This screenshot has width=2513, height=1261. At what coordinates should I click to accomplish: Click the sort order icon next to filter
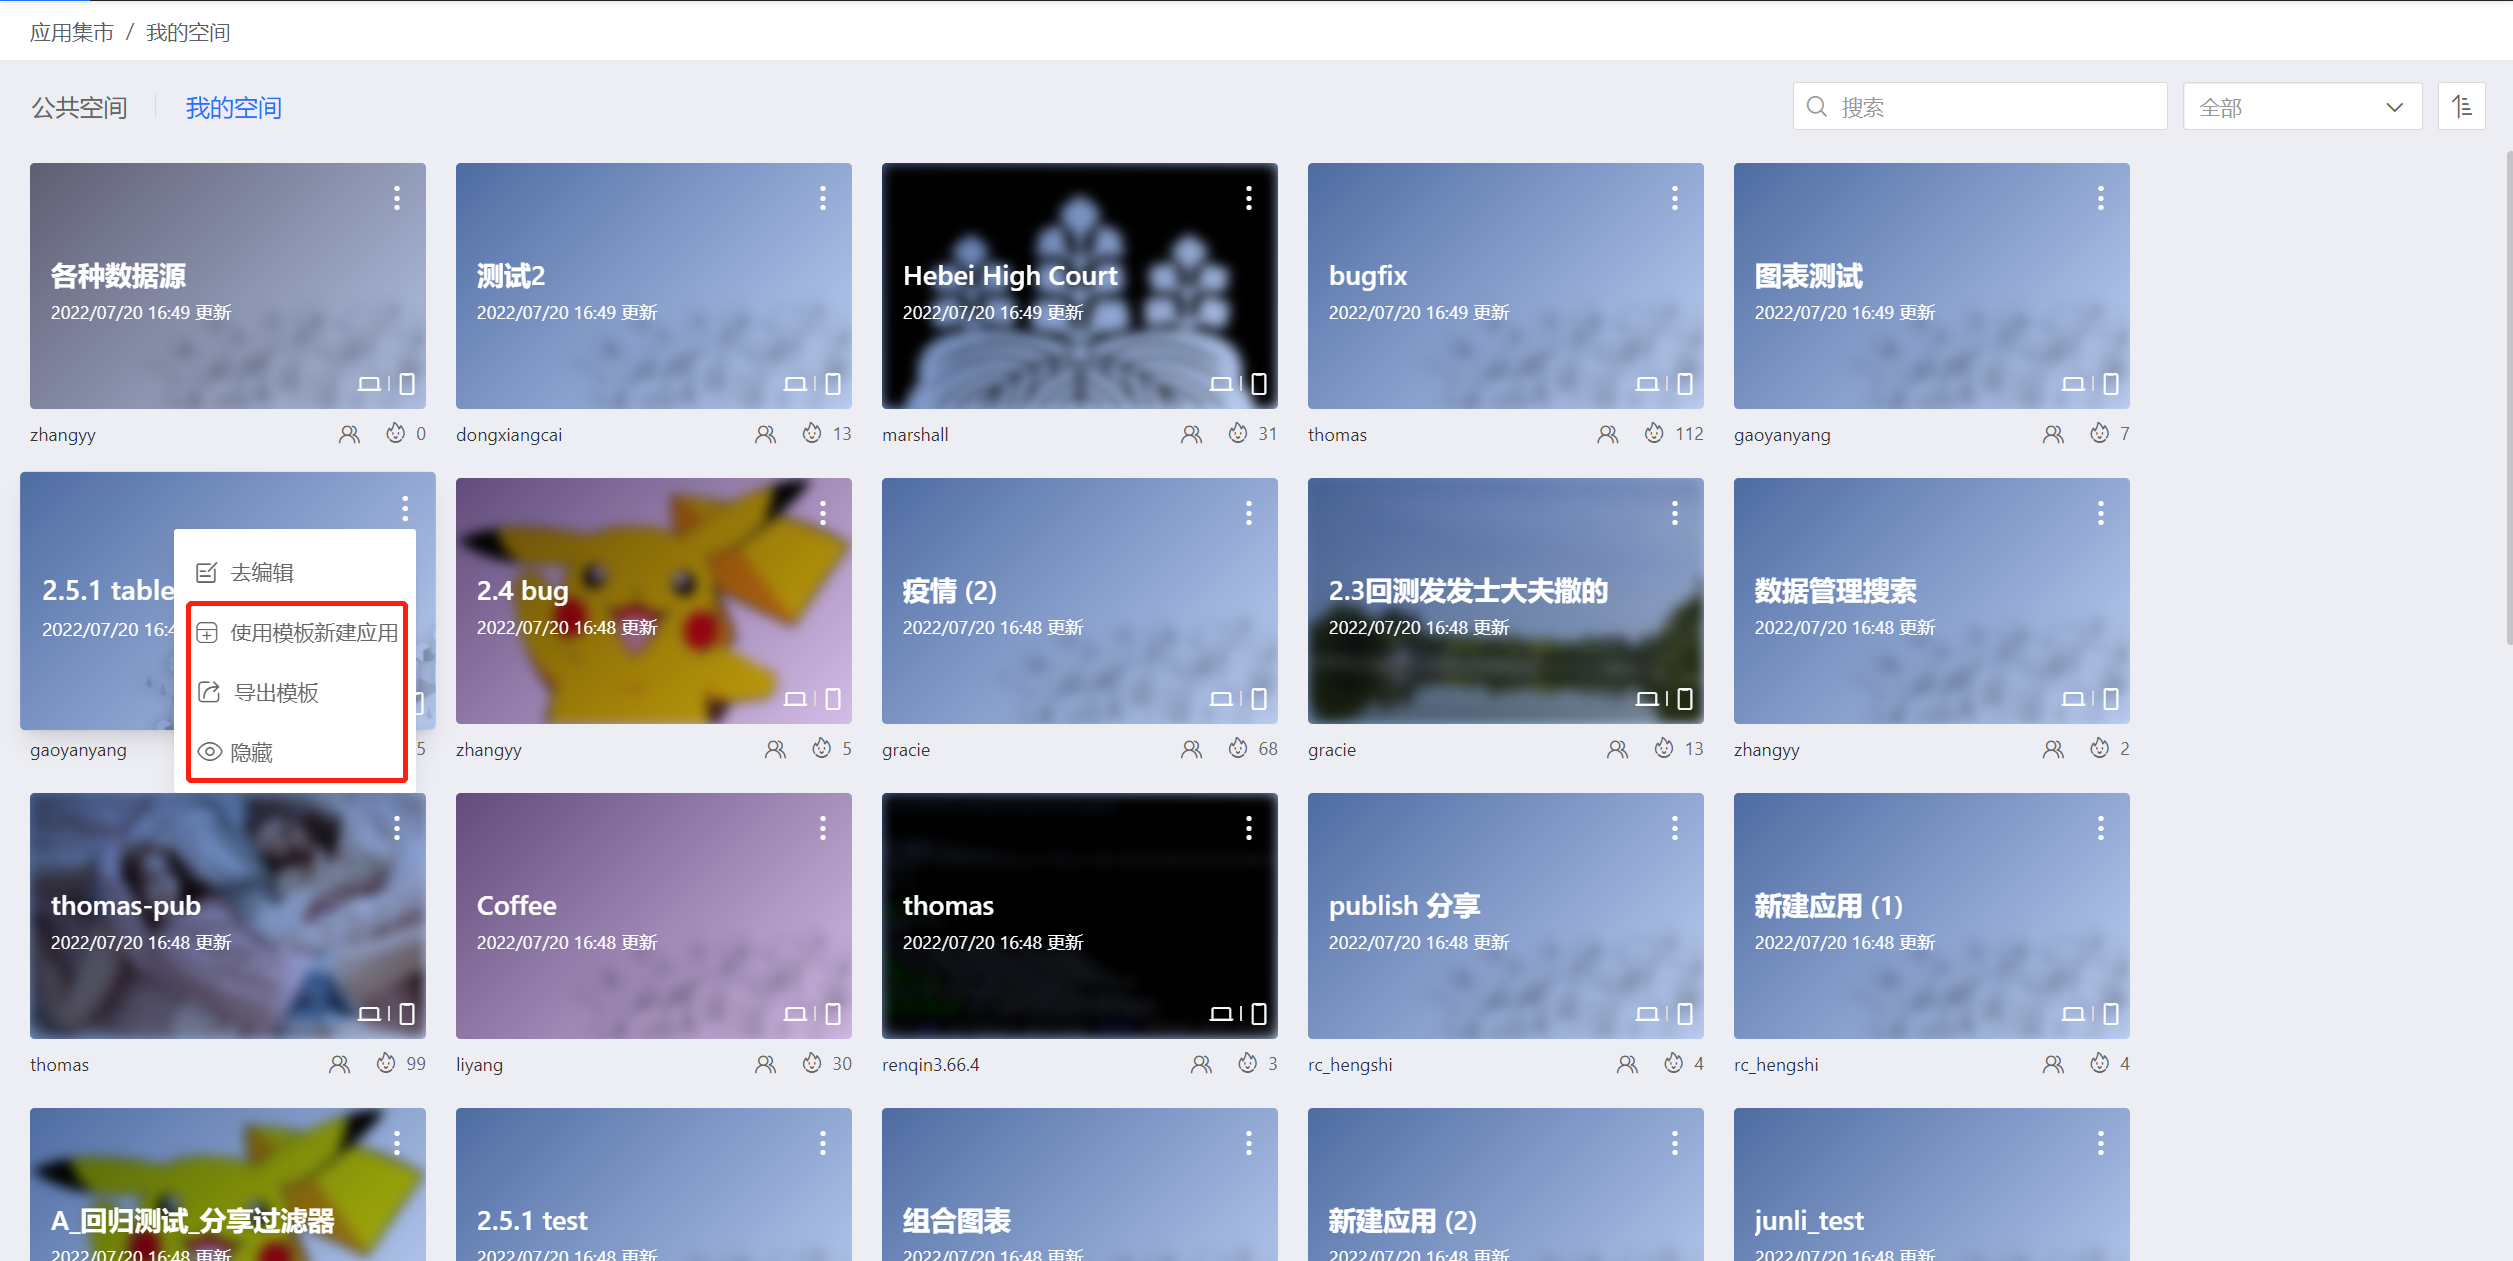(2461, 107)
